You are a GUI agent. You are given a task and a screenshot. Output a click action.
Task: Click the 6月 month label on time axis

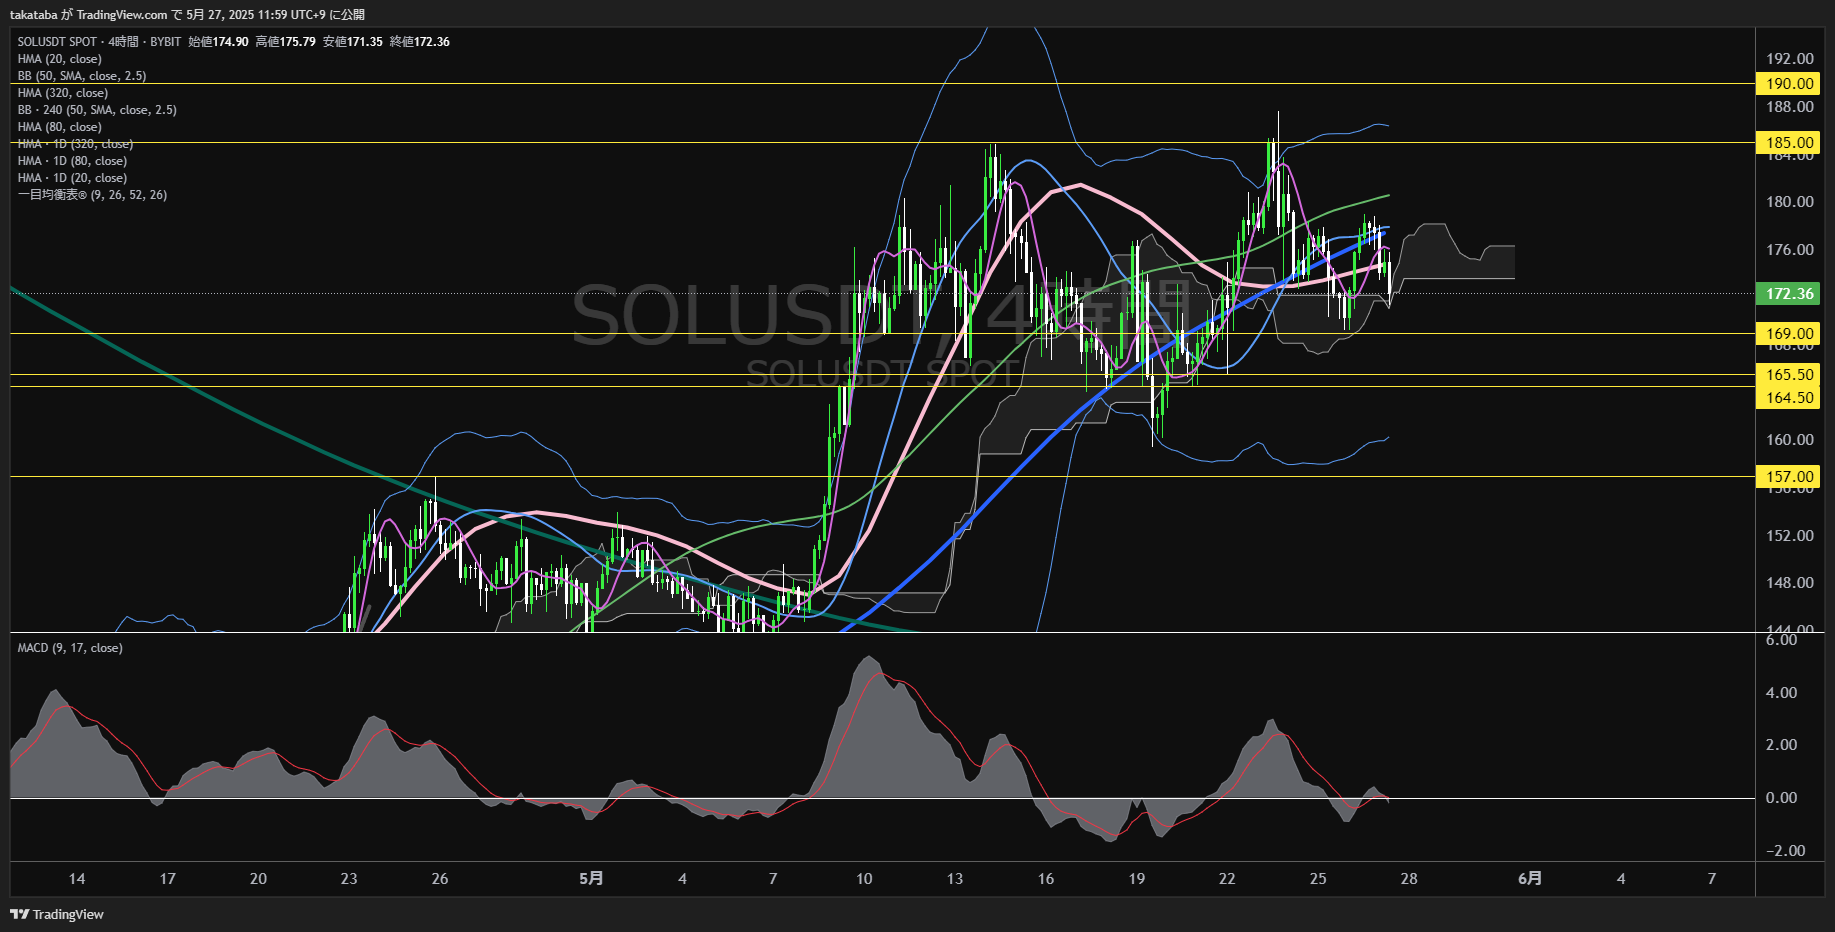click(1530, 879)
